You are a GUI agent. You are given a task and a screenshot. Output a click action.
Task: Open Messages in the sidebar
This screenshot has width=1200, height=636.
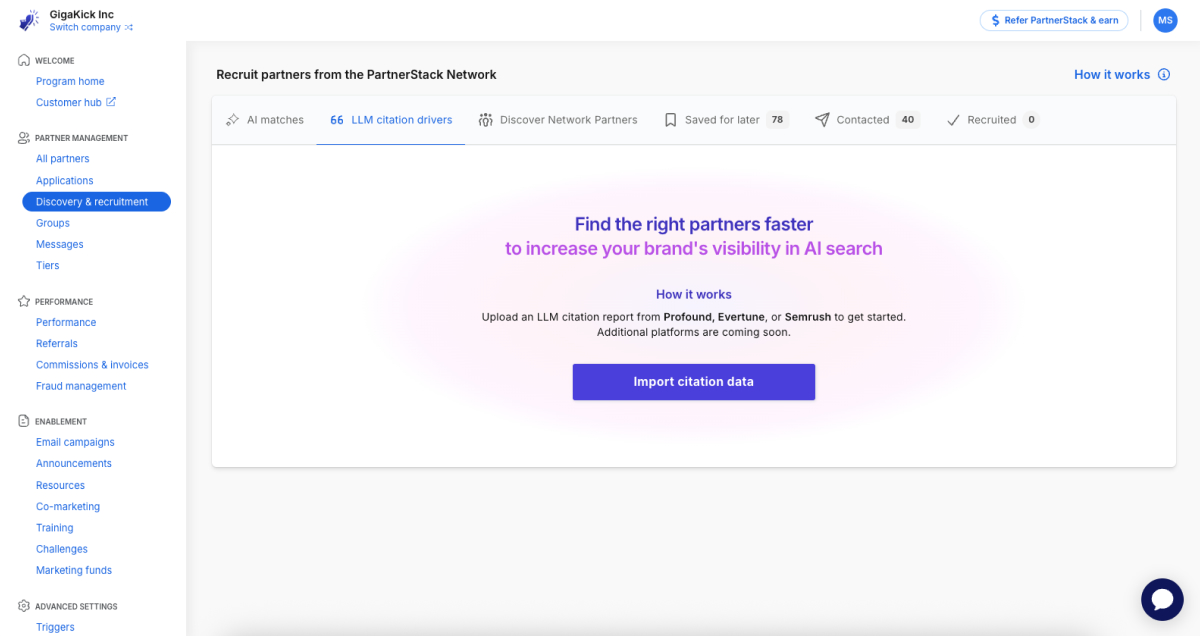pyautogui.click(x=60, y=244)
